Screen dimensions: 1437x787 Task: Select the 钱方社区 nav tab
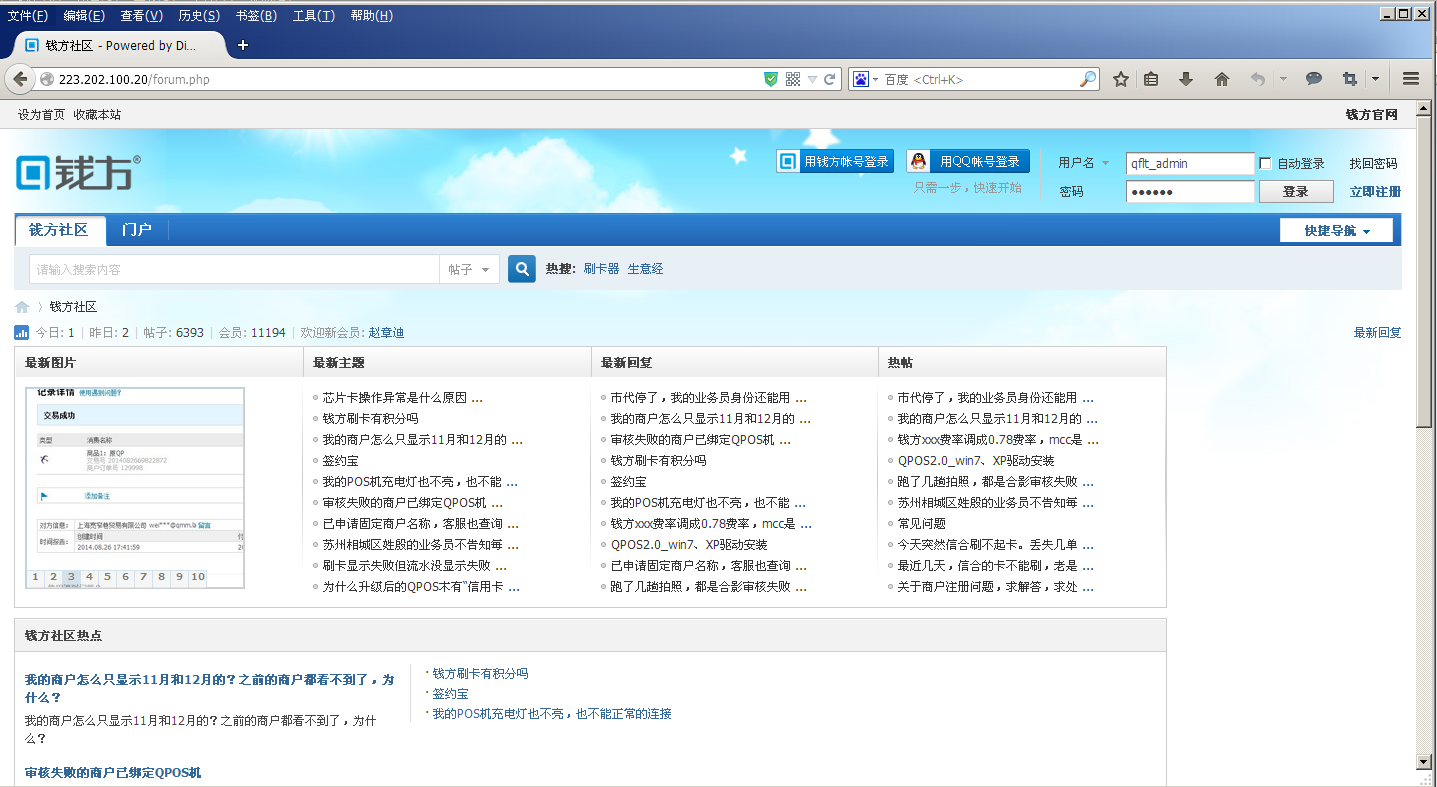pyautogui.click(x=59, y=230)
